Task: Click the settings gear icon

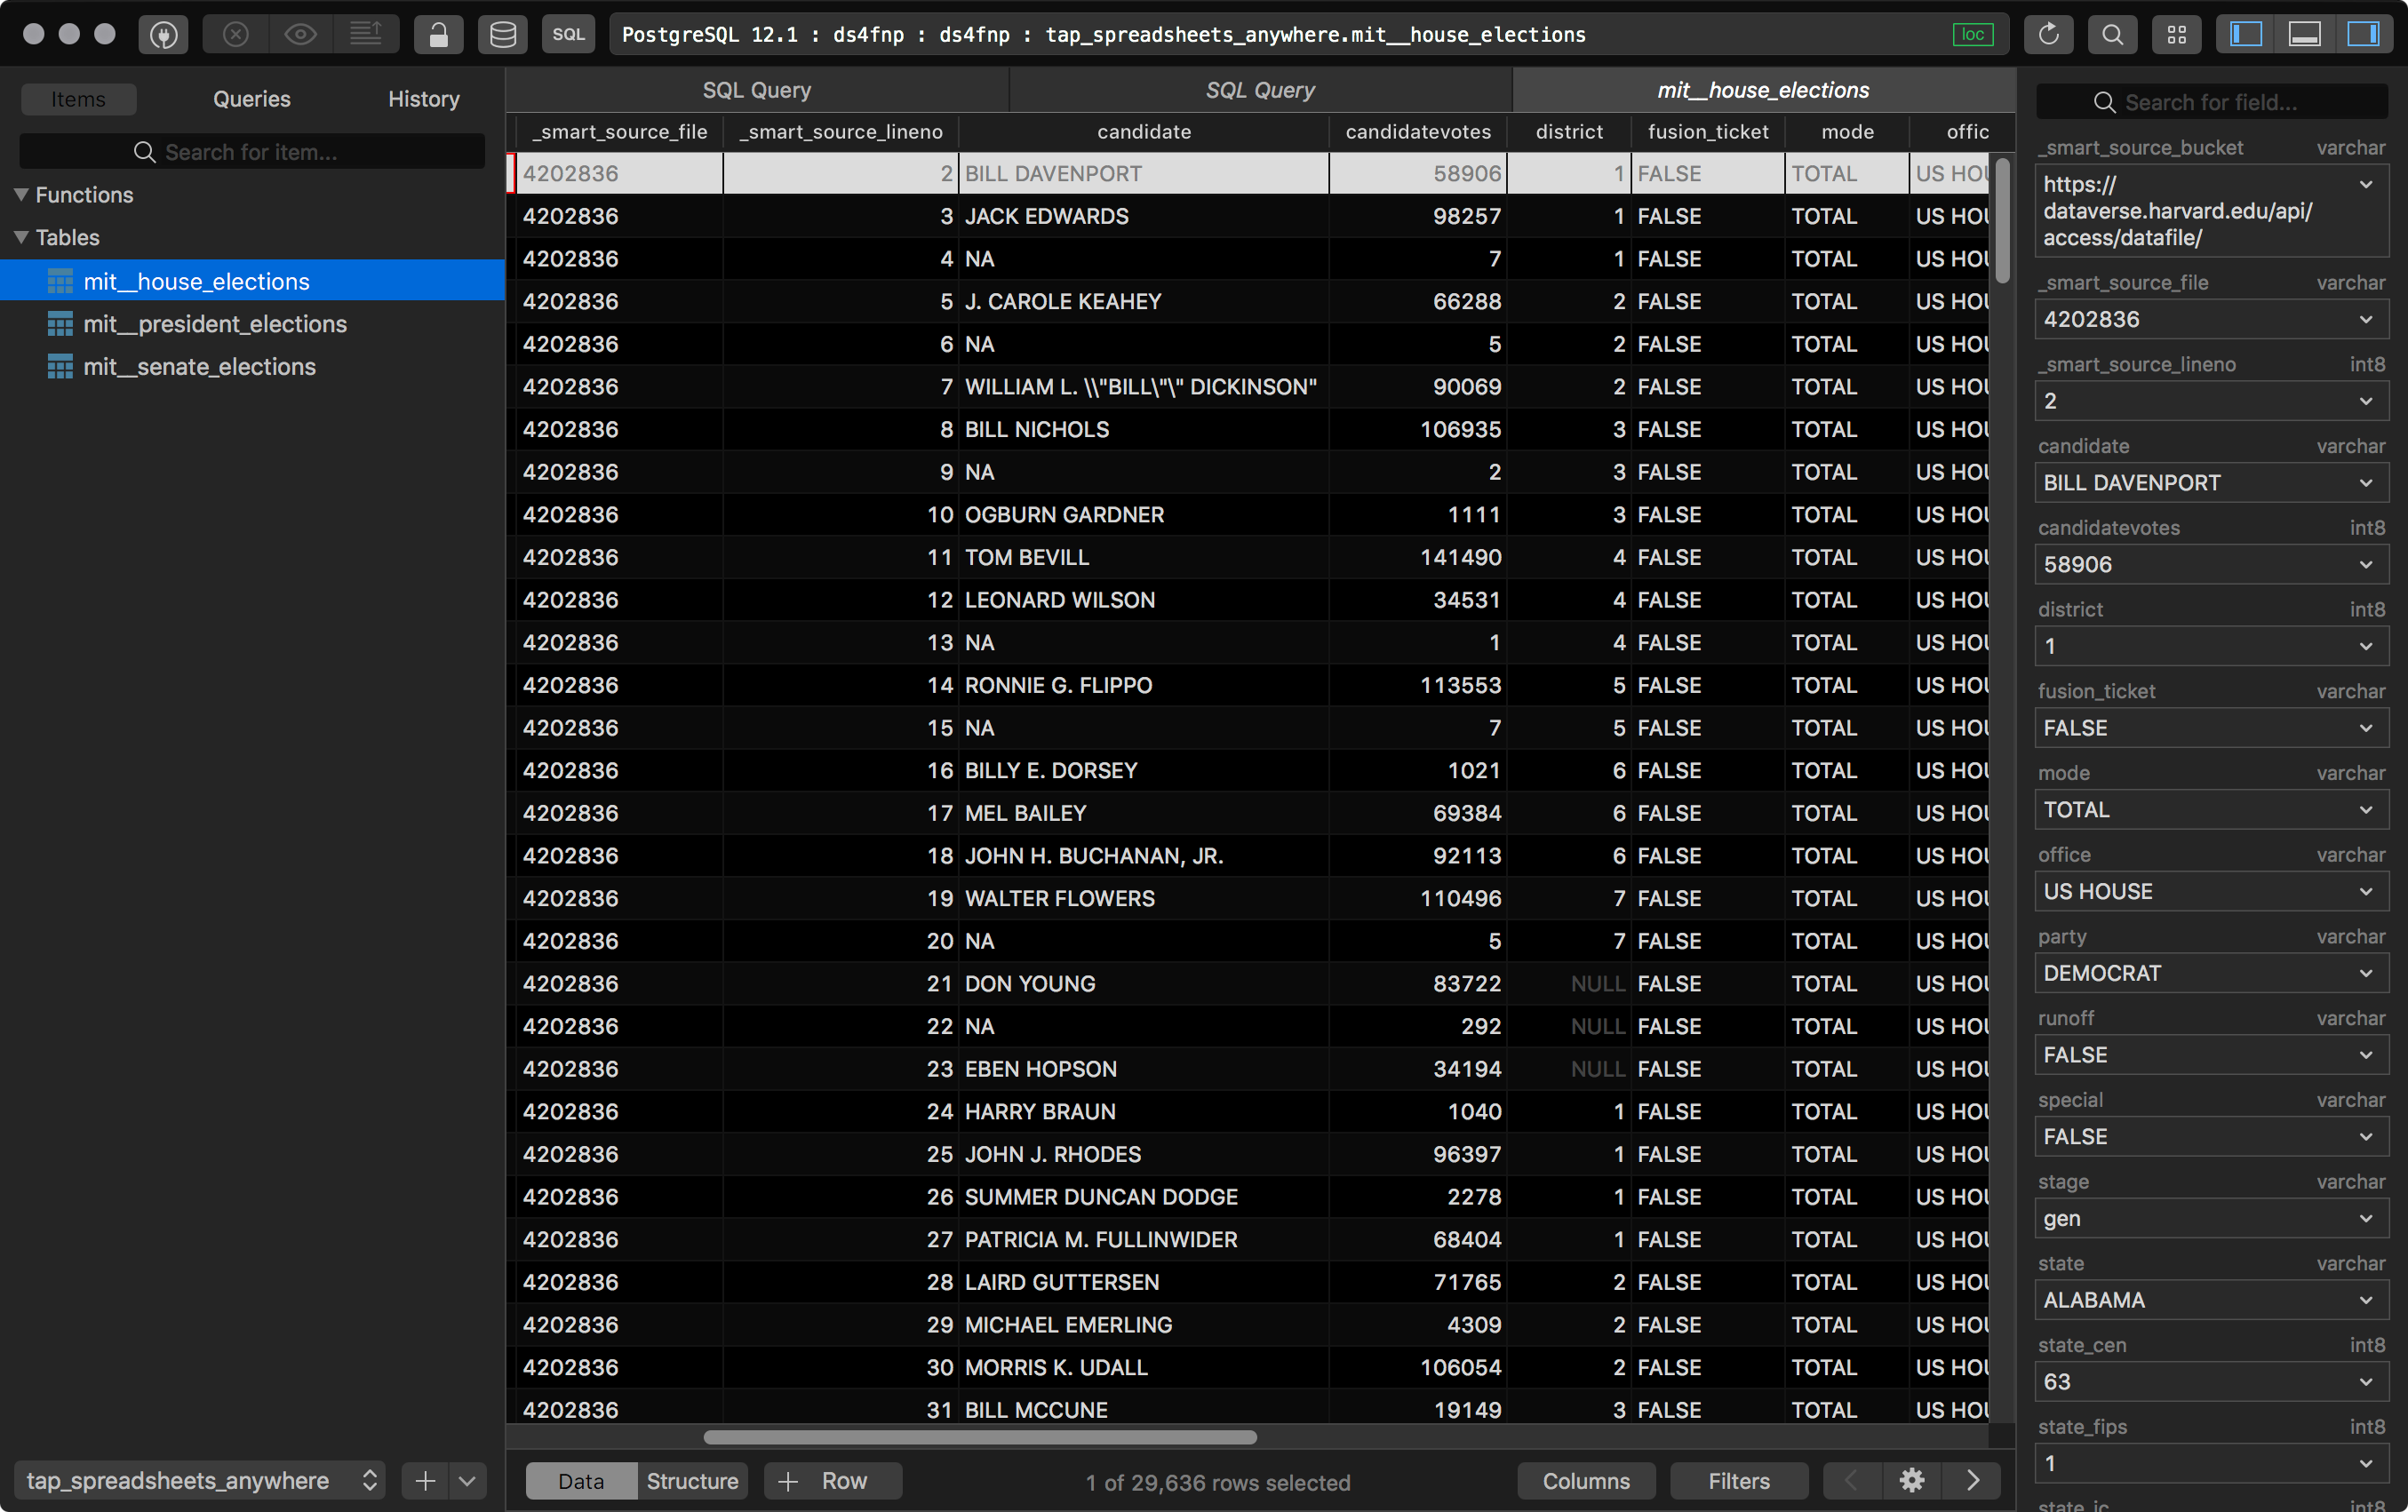Action: (x=1911, y=1480)
